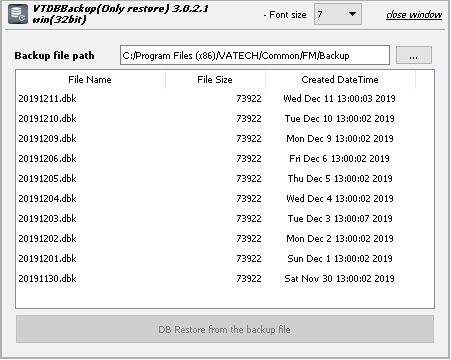The width and height of the screenshot is (451, 360).
Task: Click date Mon Dec 9 13:00:02 2019
Action: 340,139
